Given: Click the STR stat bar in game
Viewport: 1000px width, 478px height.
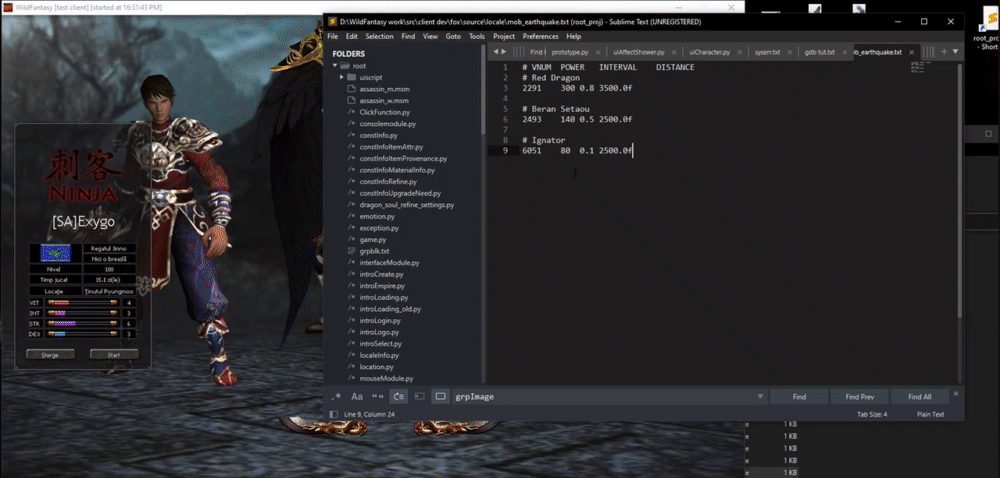Looking at the screenshot, I should pos(82,323).
